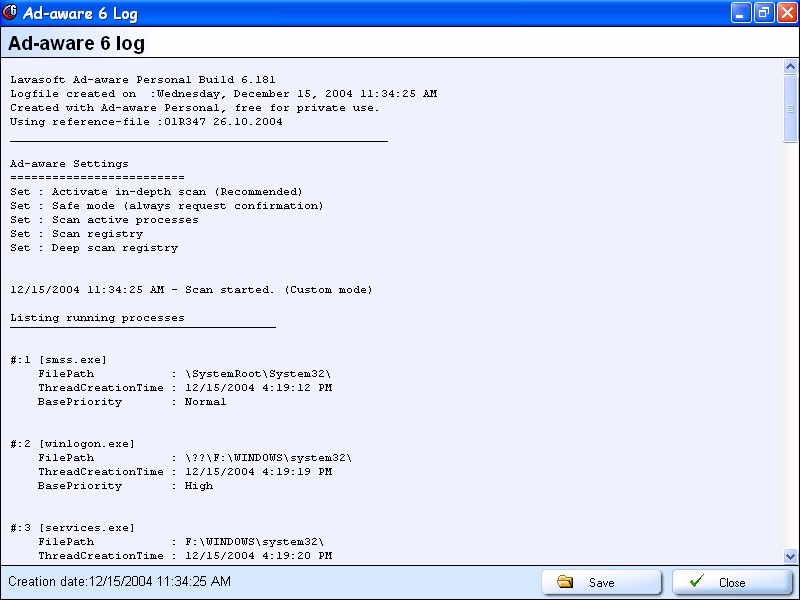Screen dimensions: 800x600
Task: Close the window via title bar X
Action: [787, 13]
